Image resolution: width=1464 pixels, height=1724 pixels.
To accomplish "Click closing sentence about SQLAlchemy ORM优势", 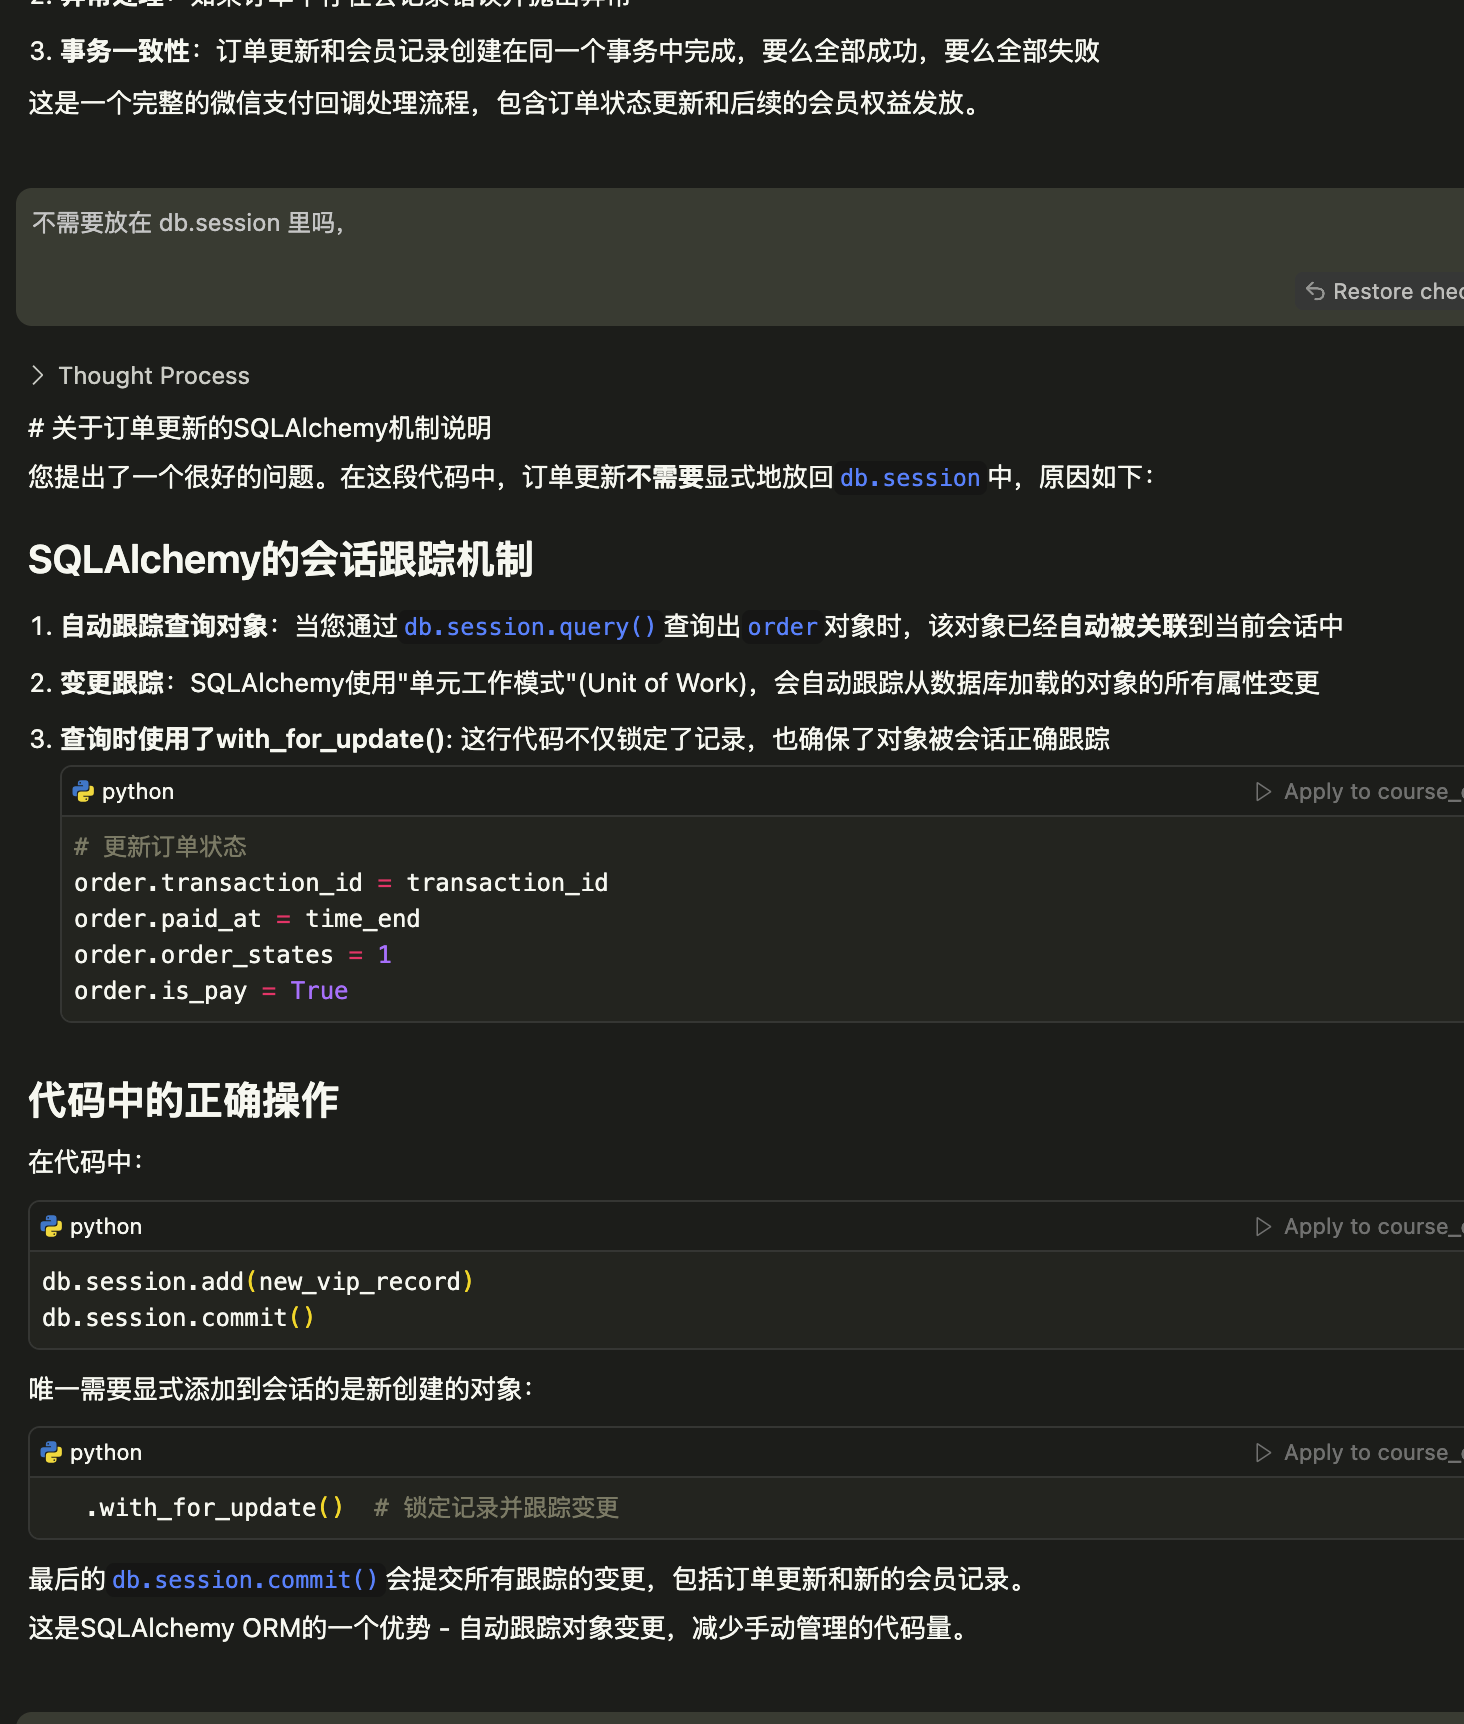I will pyautogui.click(x=501, y=1628).
